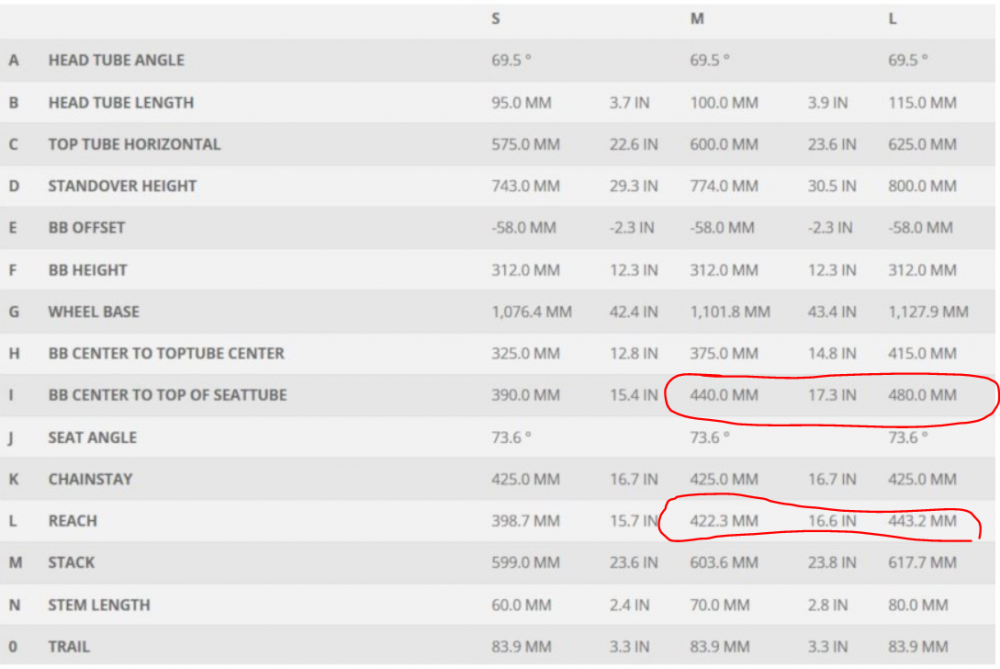The width and height of the screenshot is (1000, 669).
Task: Click the L size column header
Action: pyautogui.click(x=892, y=19)
